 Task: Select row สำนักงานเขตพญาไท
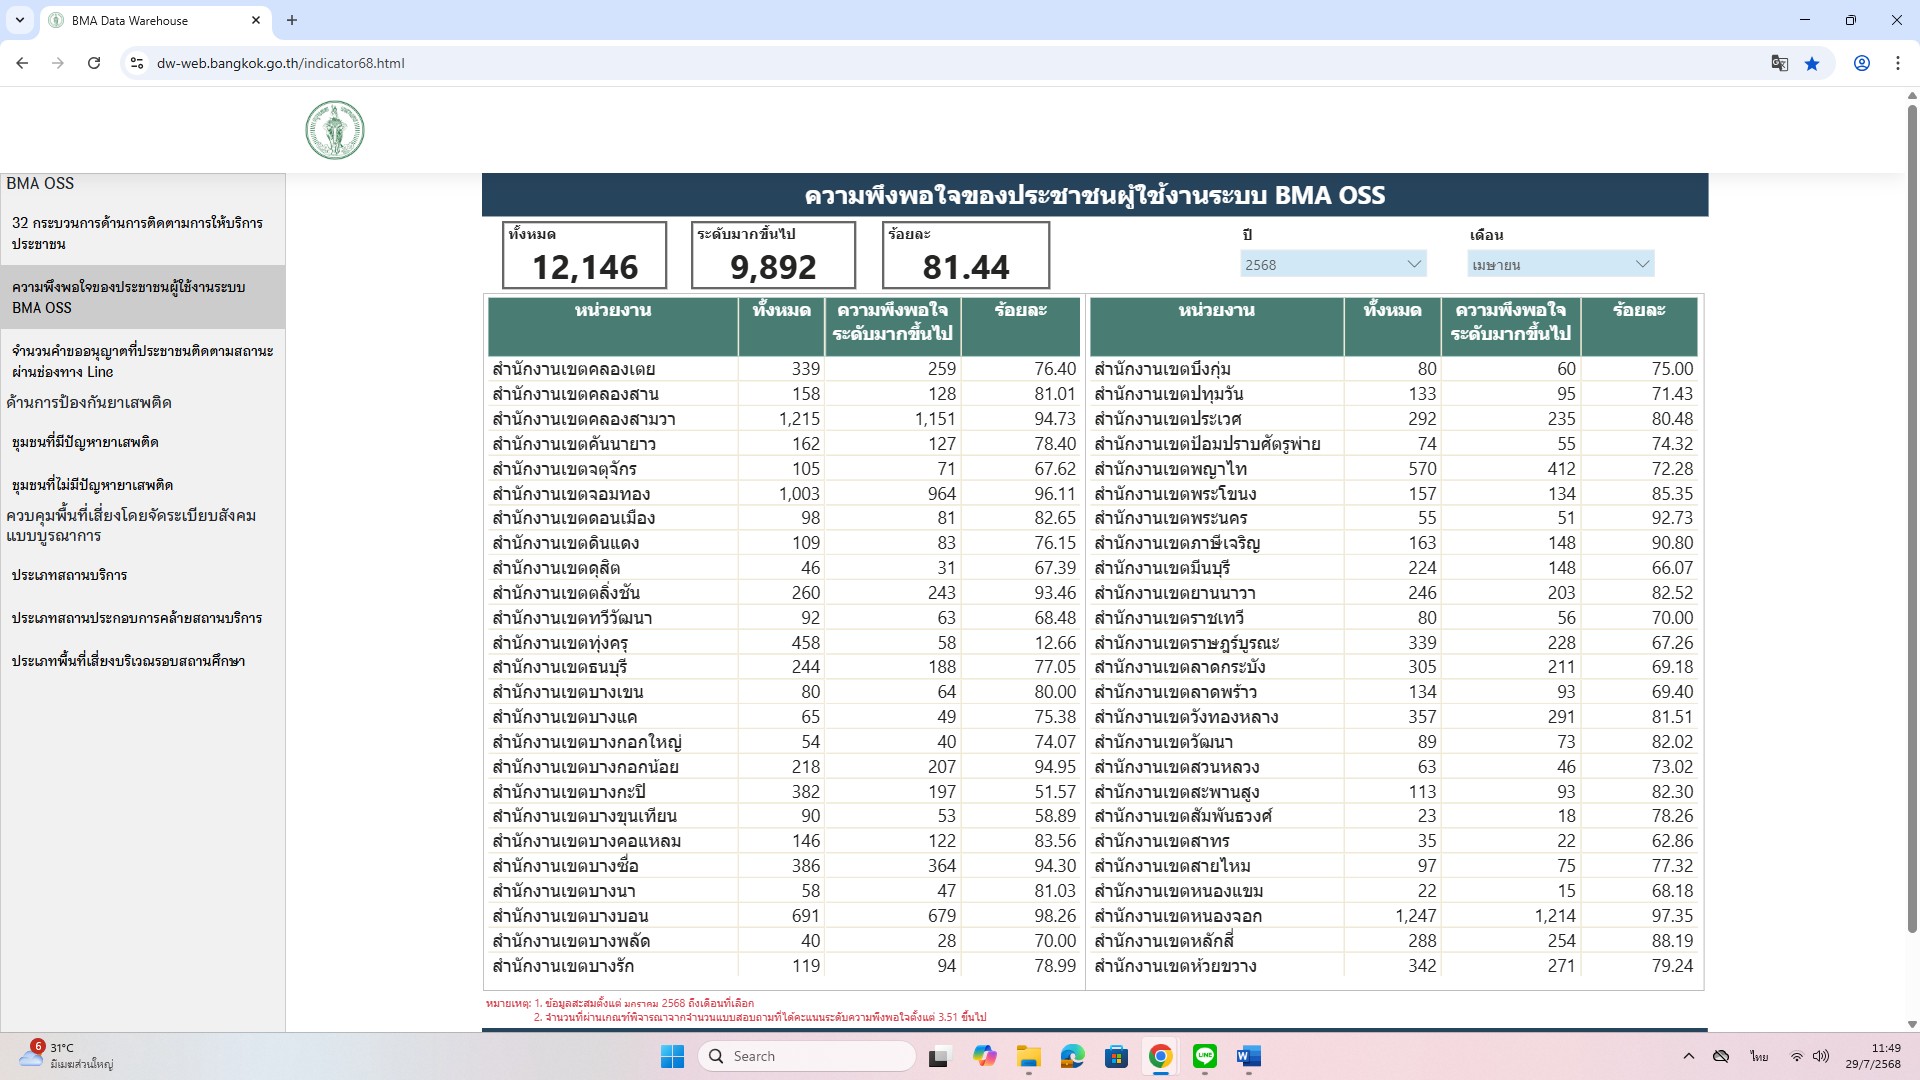point(1394,469)
